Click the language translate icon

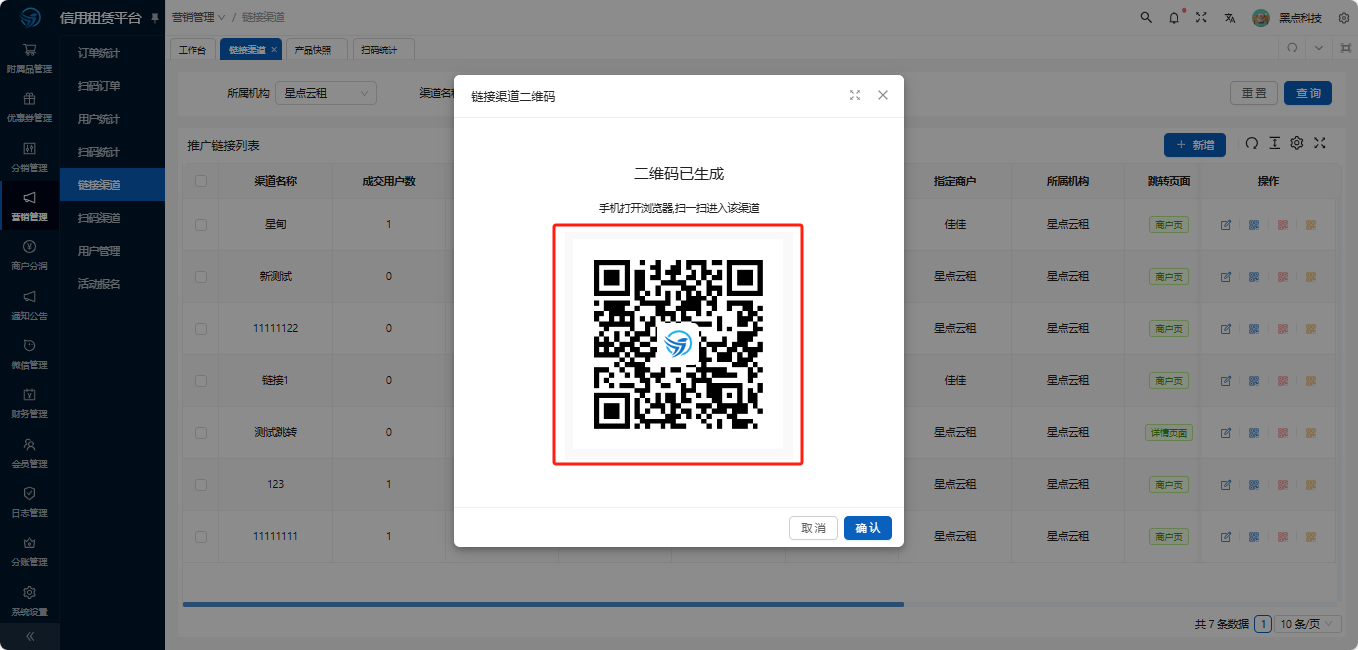[1229, 17]
